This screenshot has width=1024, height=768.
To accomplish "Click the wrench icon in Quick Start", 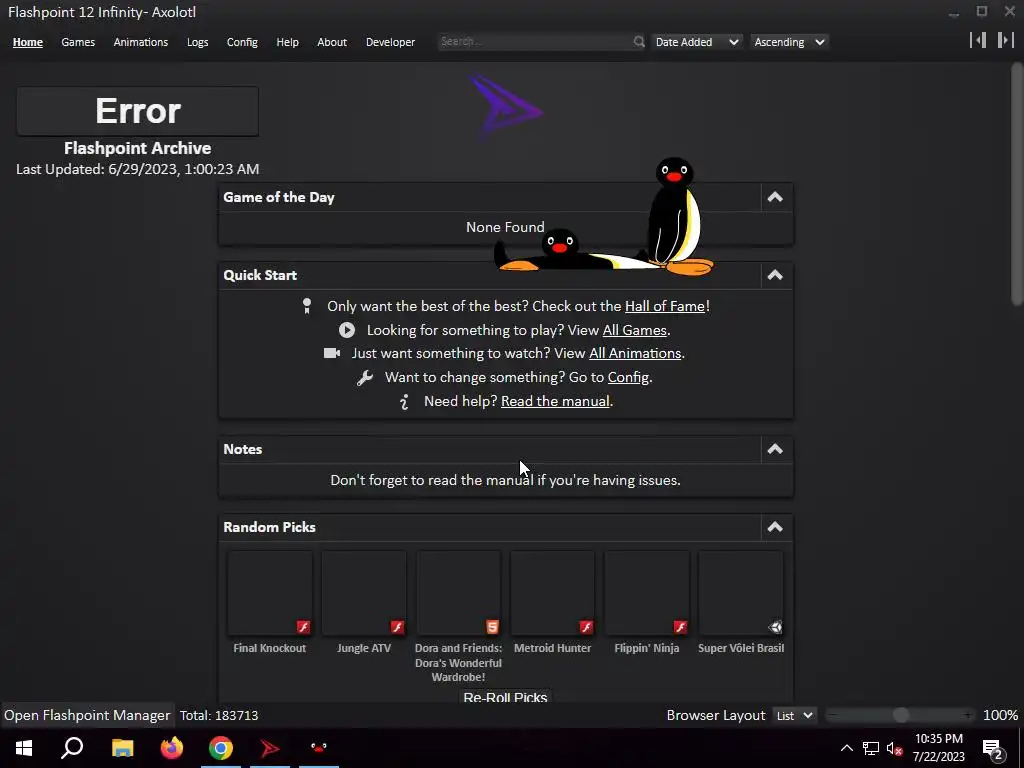I will coord(365,377).
